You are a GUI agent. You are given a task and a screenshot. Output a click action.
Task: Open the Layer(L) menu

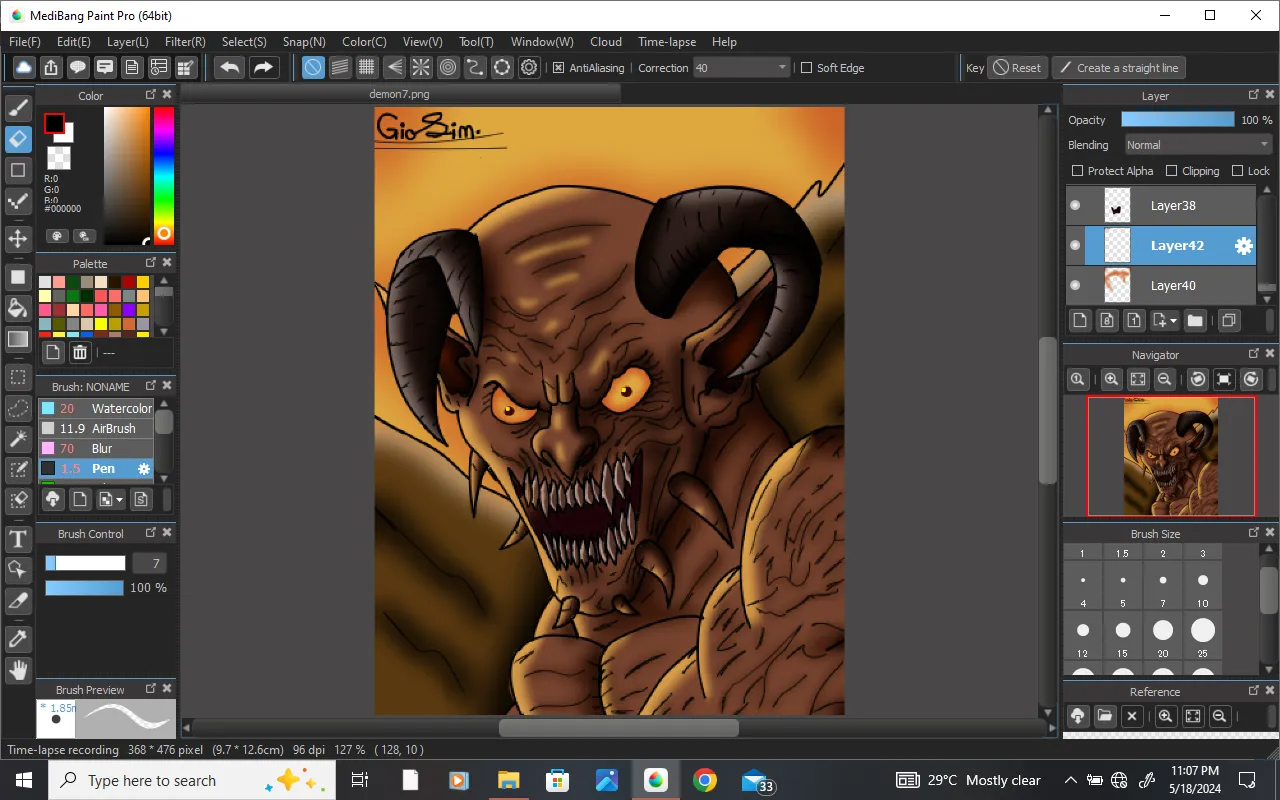click(128, 42)
